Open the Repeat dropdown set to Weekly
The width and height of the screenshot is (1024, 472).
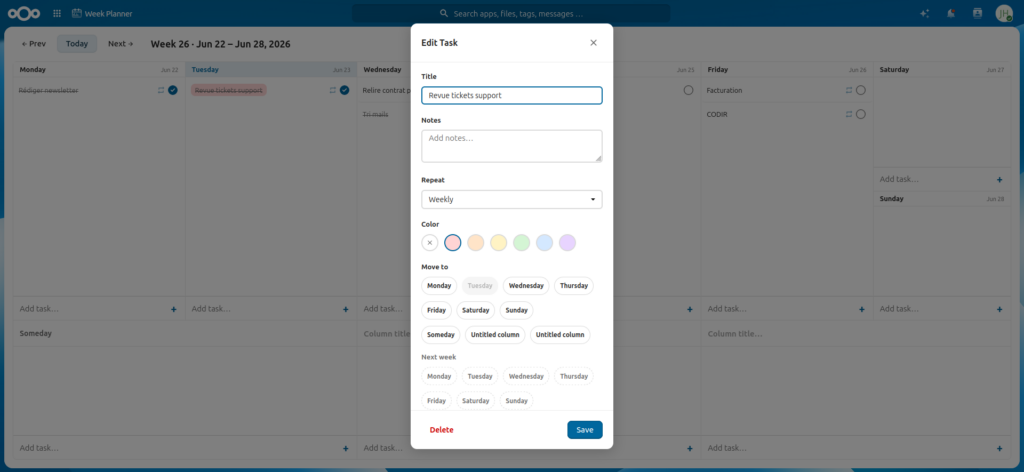pyautogui.click(x=512, y=199)
